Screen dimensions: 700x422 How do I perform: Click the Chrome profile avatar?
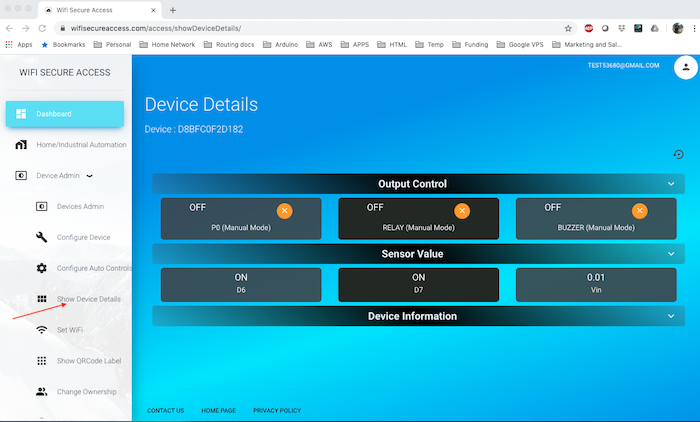678,28
